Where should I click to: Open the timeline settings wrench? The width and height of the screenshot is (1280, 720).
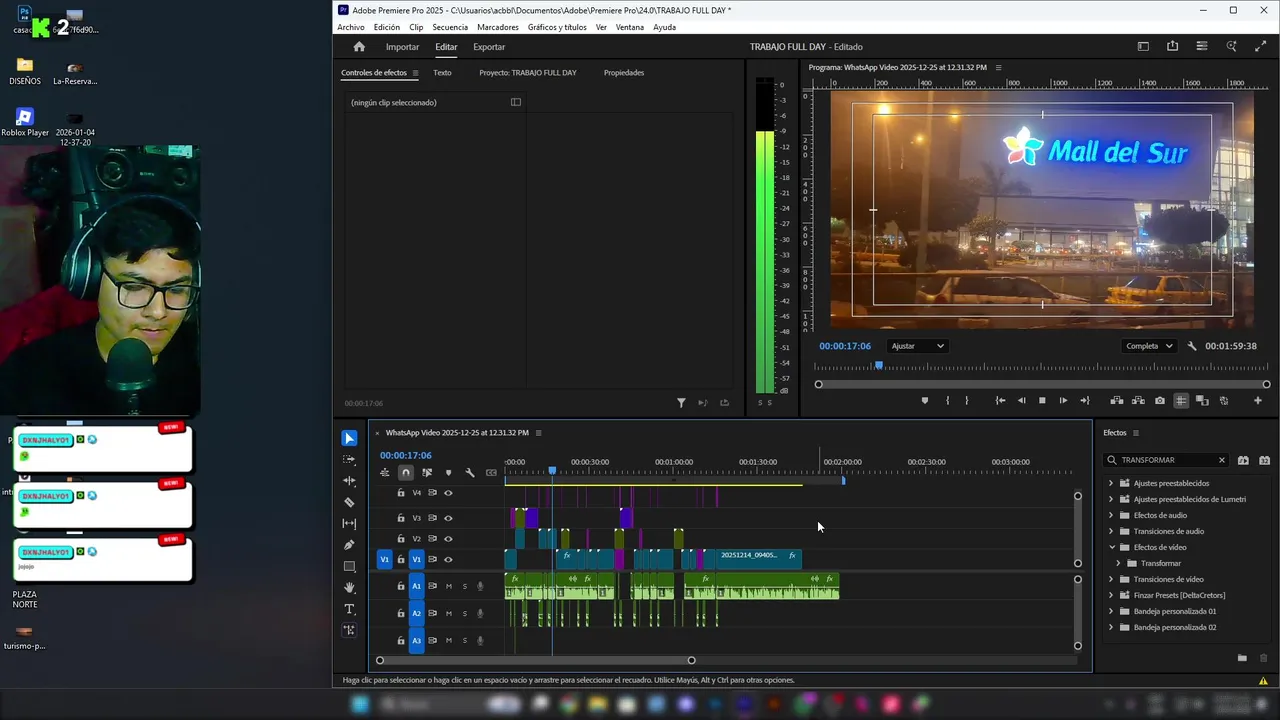[470, 473]
